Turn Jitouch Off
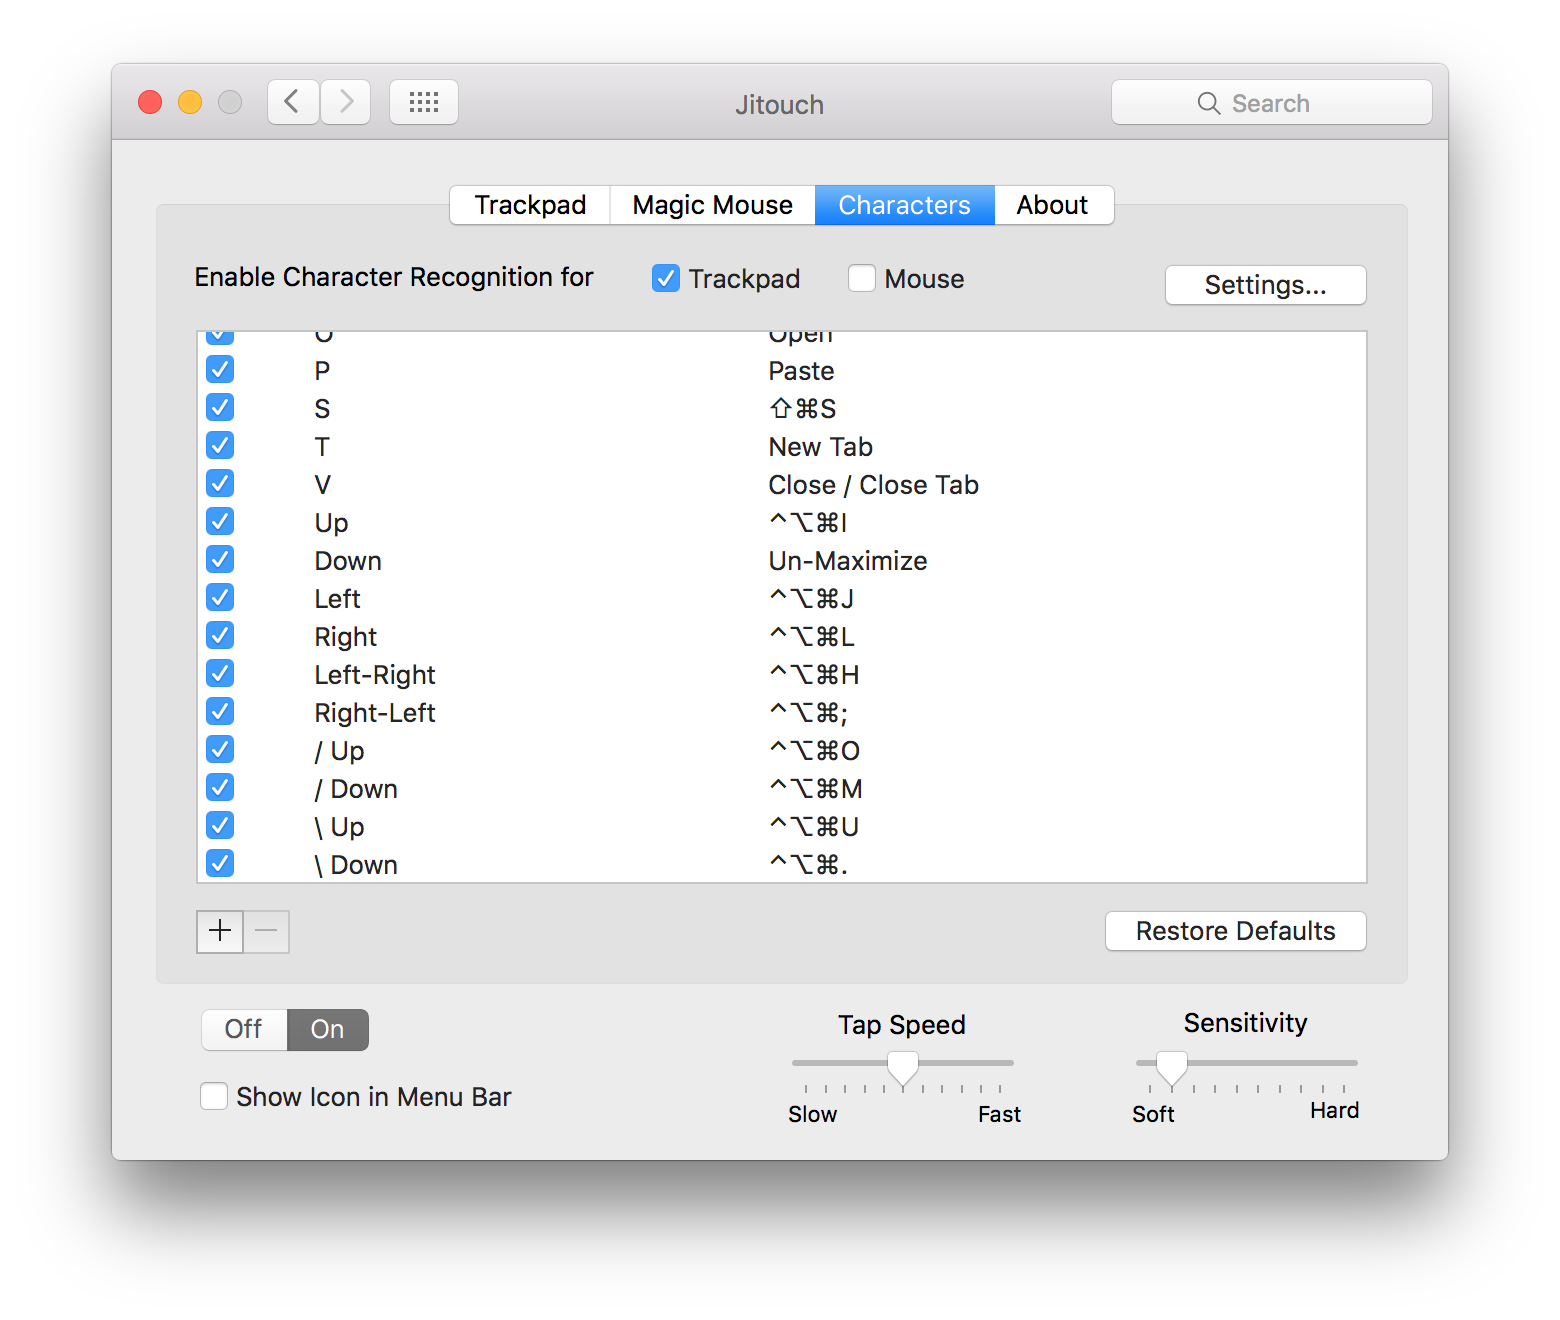The image size is (1560, 1320). tap(244, 1029)
